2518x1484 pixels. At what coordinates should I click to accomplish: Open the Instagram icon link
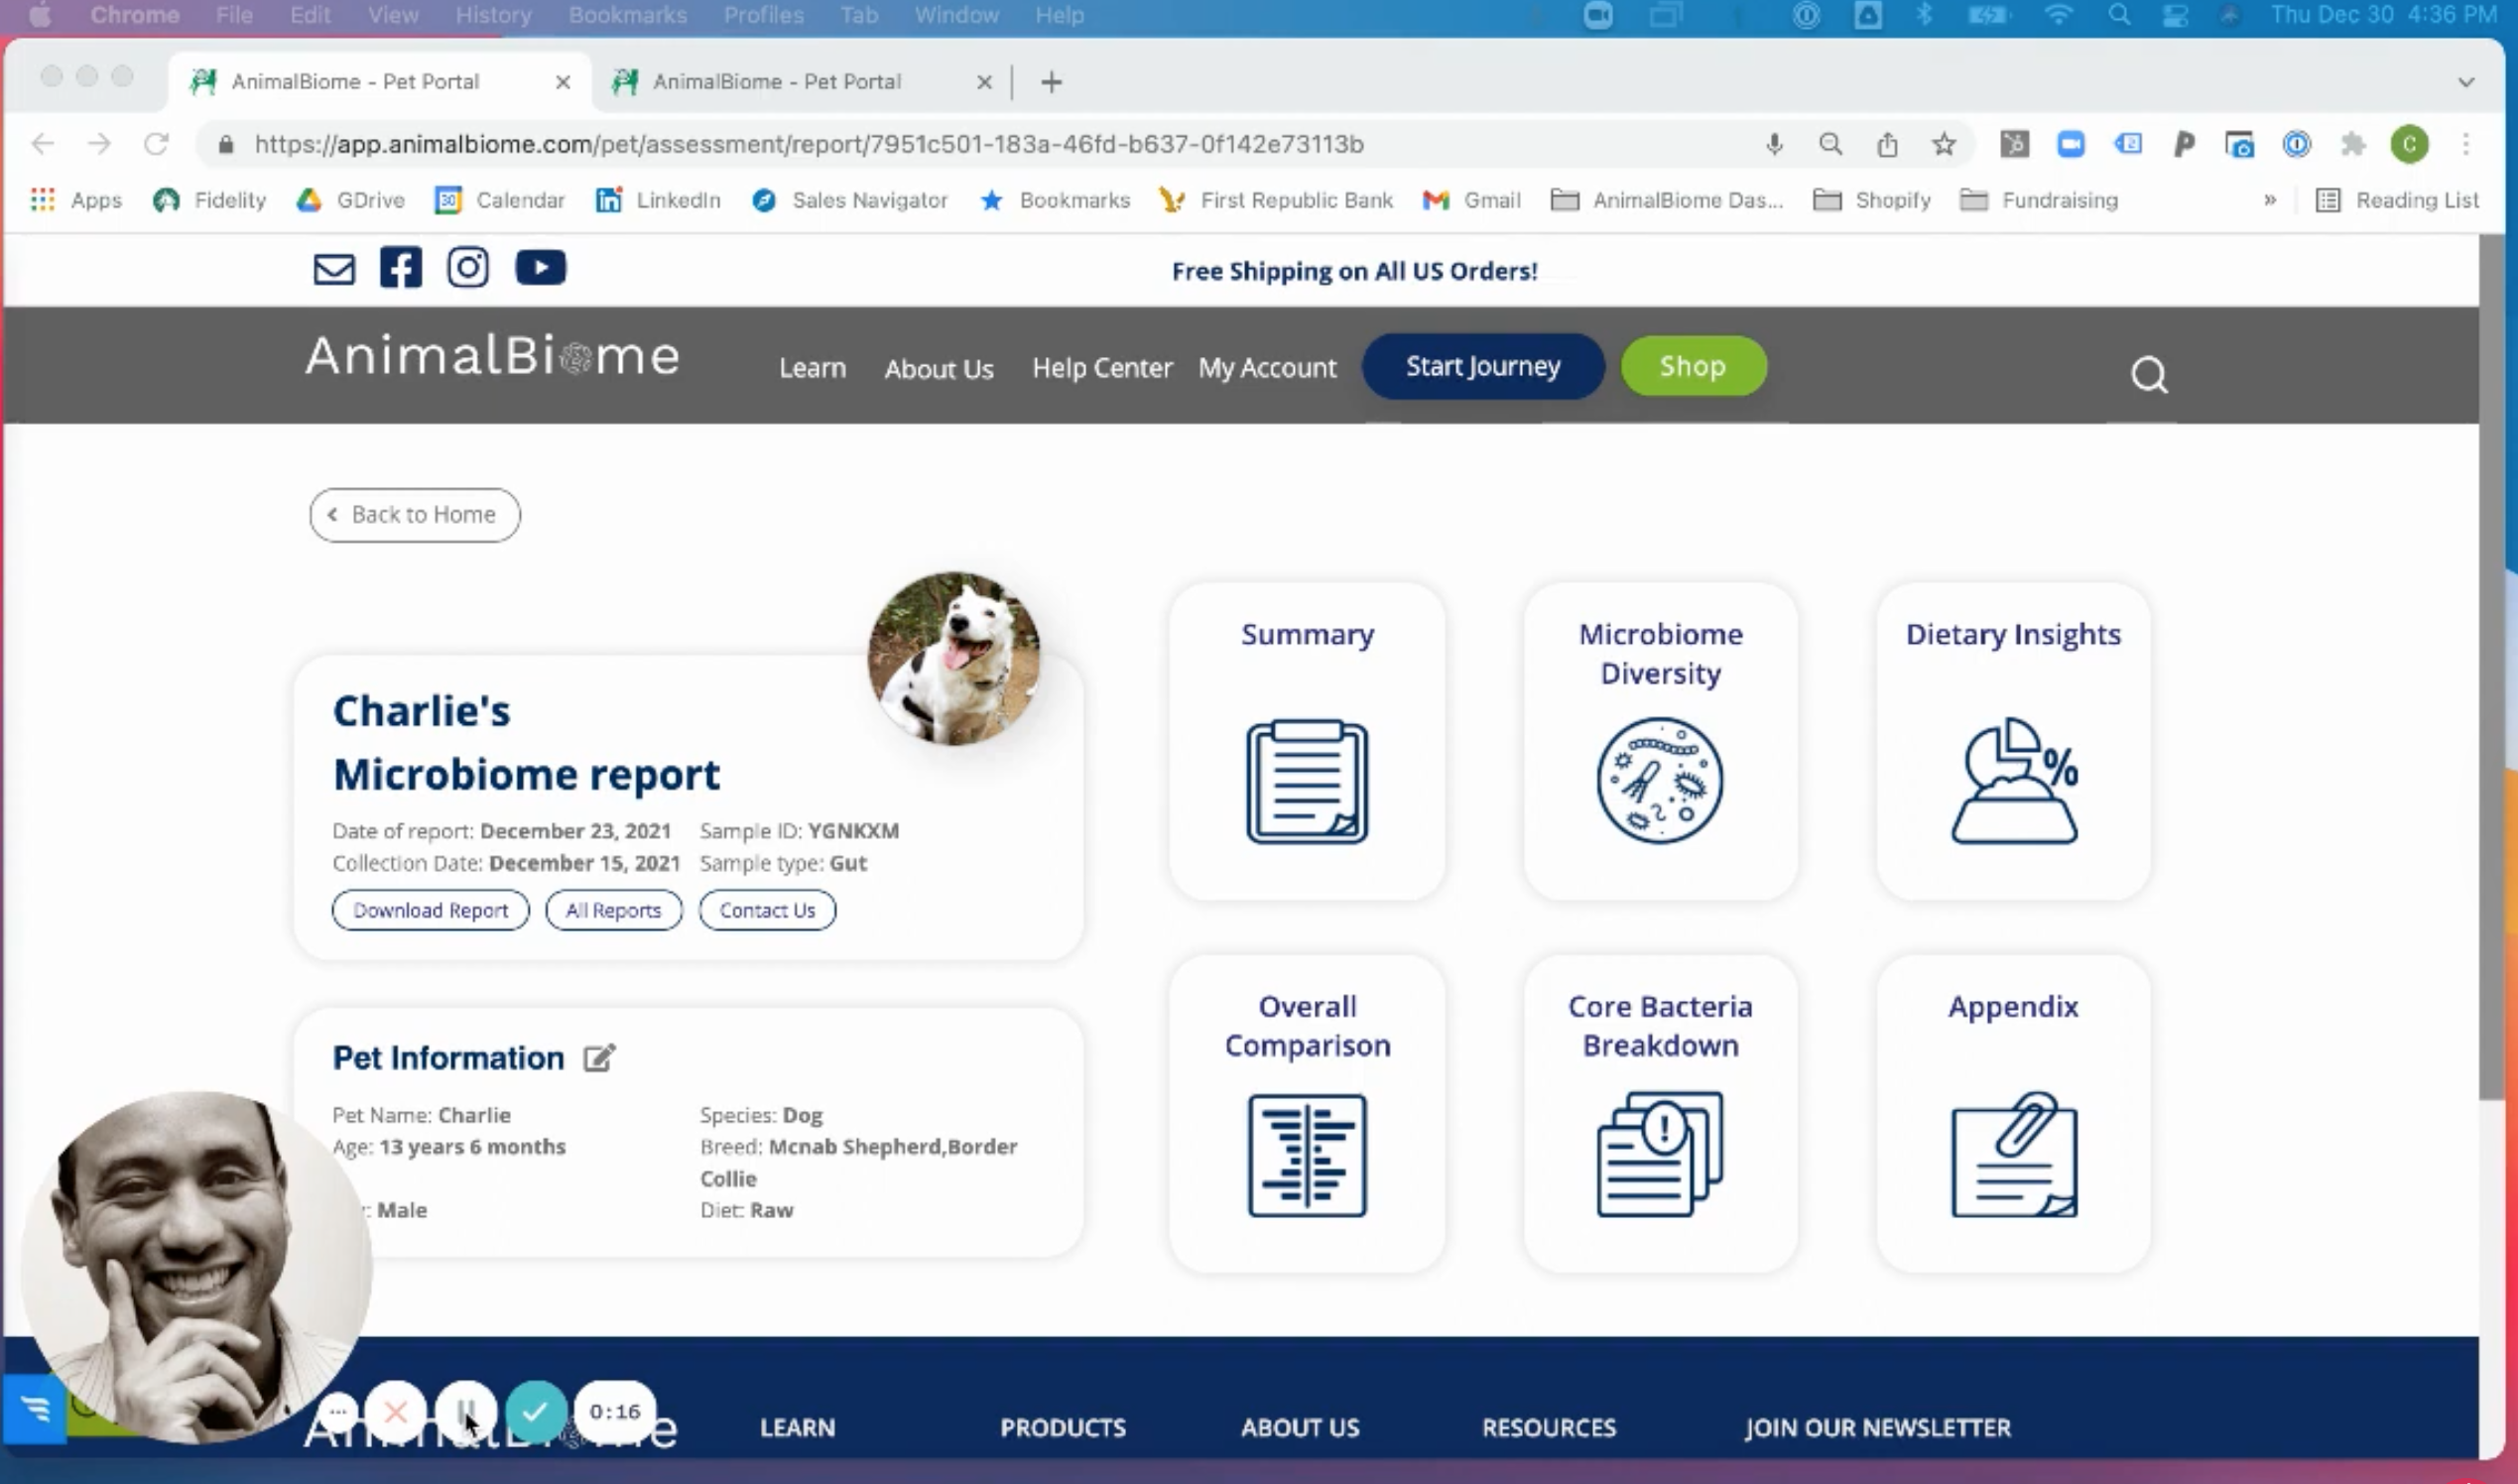click(468, 267)
